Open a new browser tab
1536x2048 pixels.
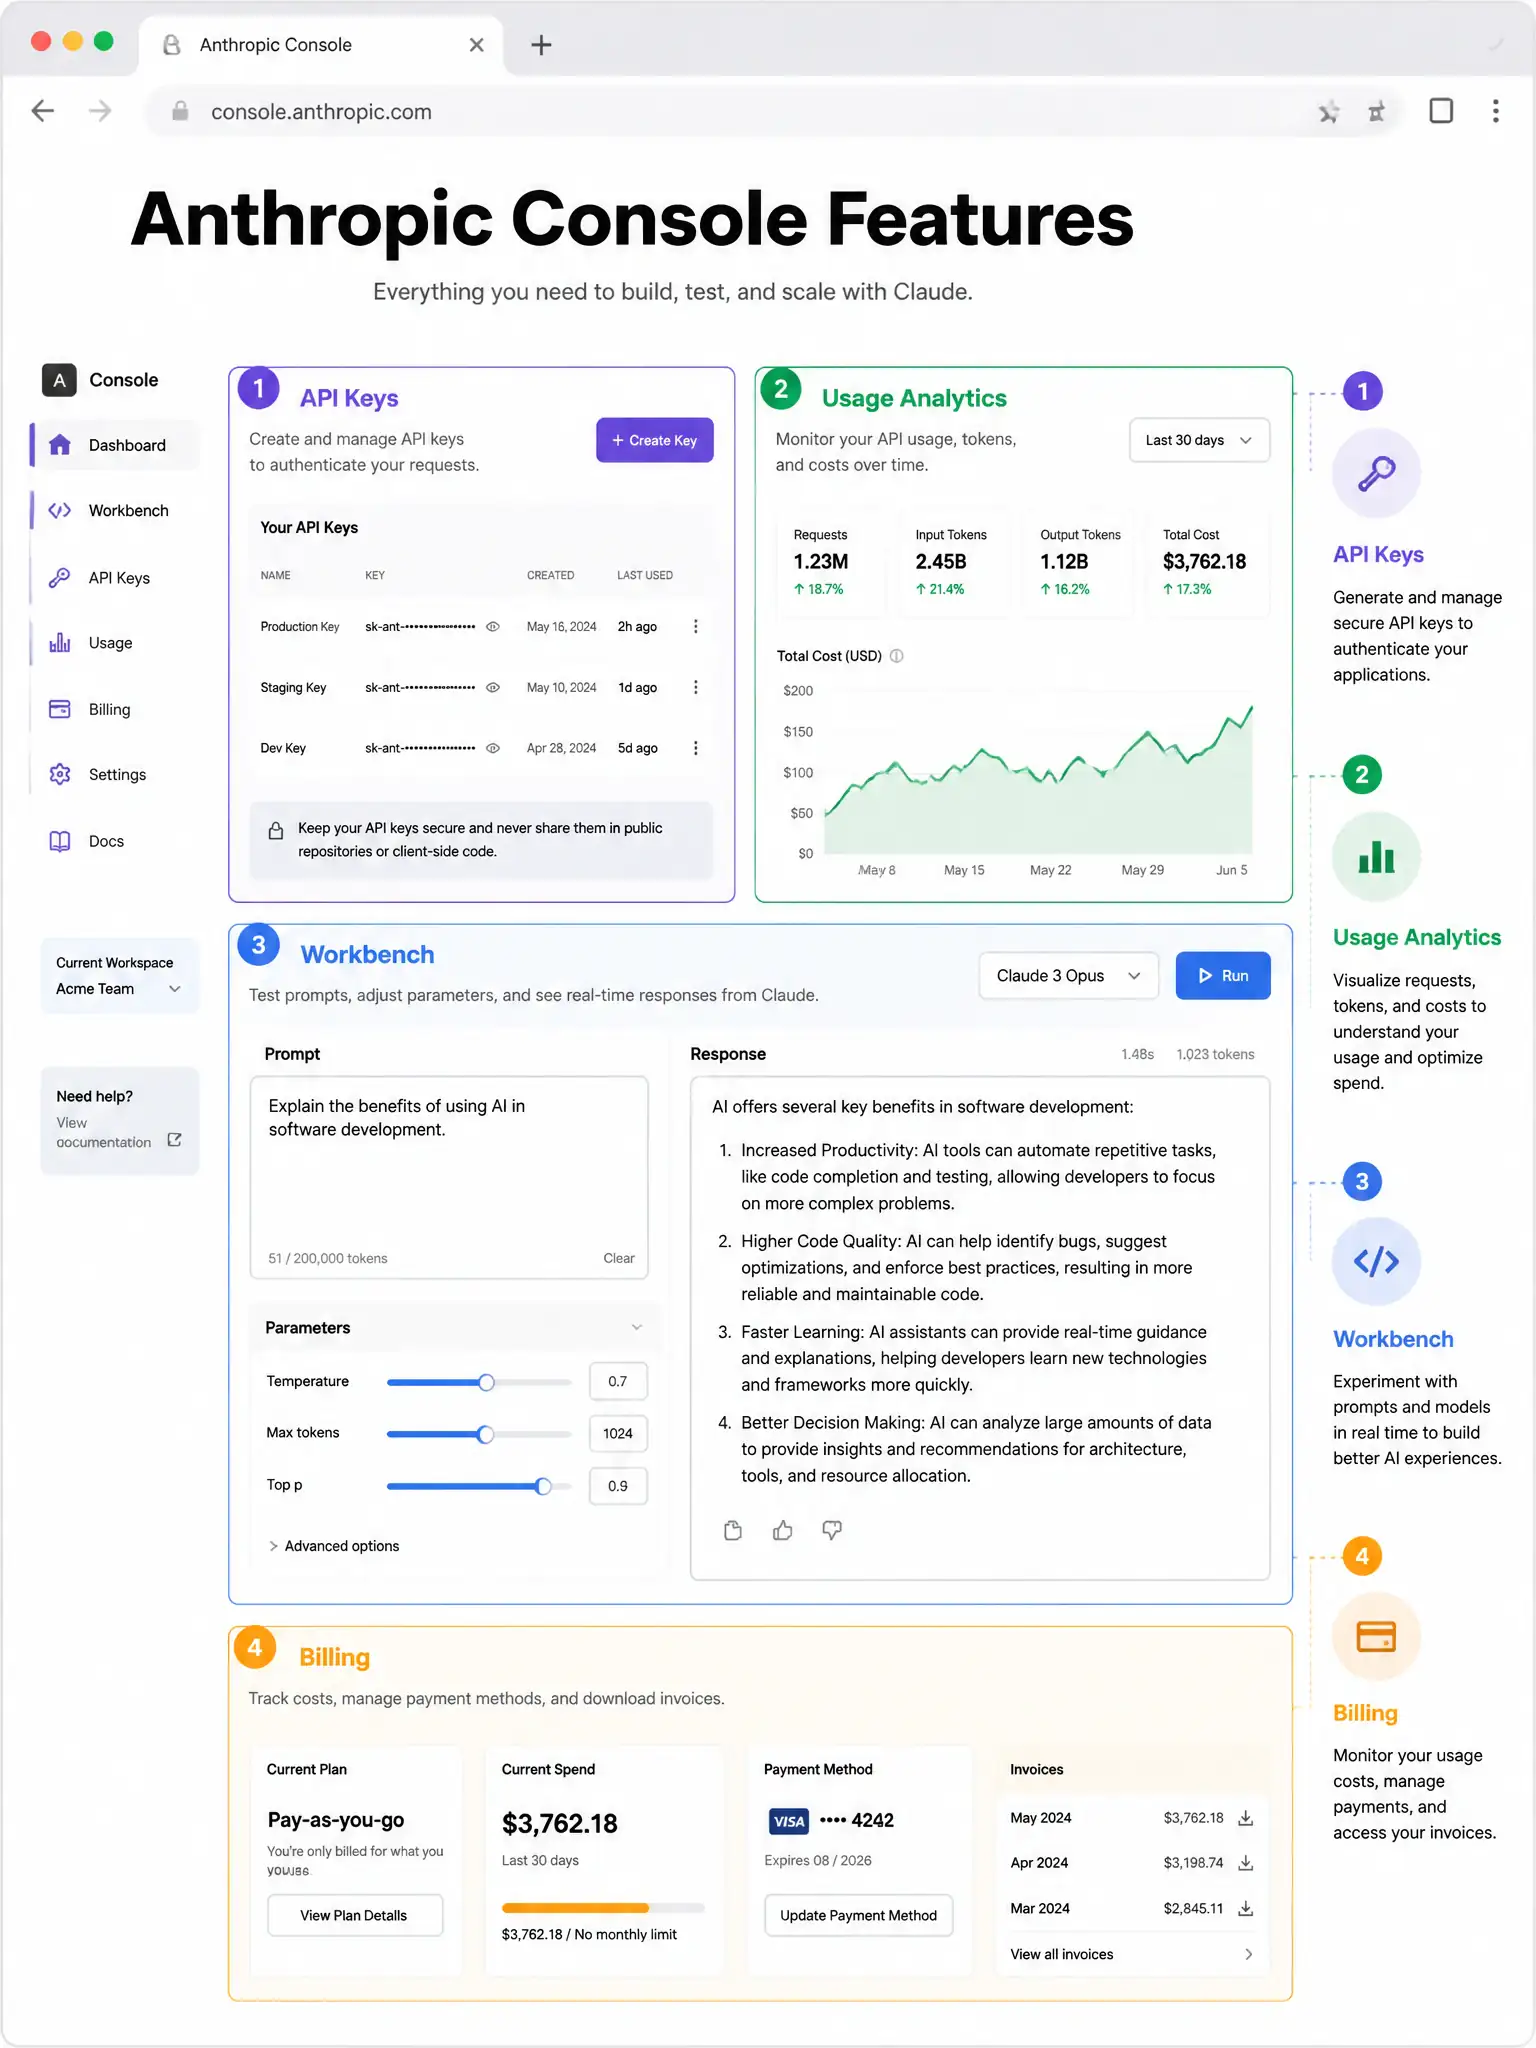click(541, 45)
